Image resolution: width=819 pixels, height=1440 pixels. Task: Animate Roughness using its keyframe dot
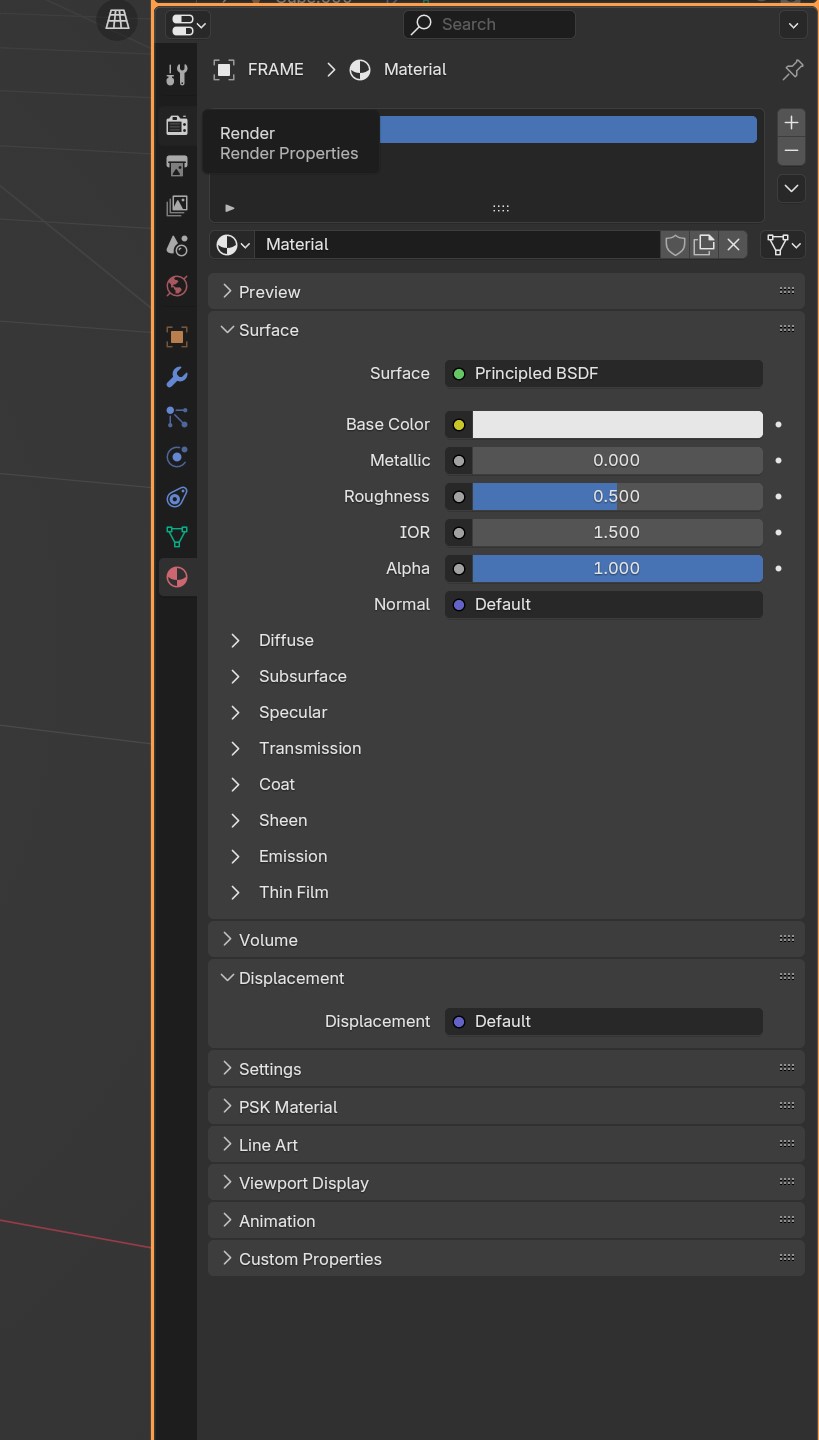778,496
